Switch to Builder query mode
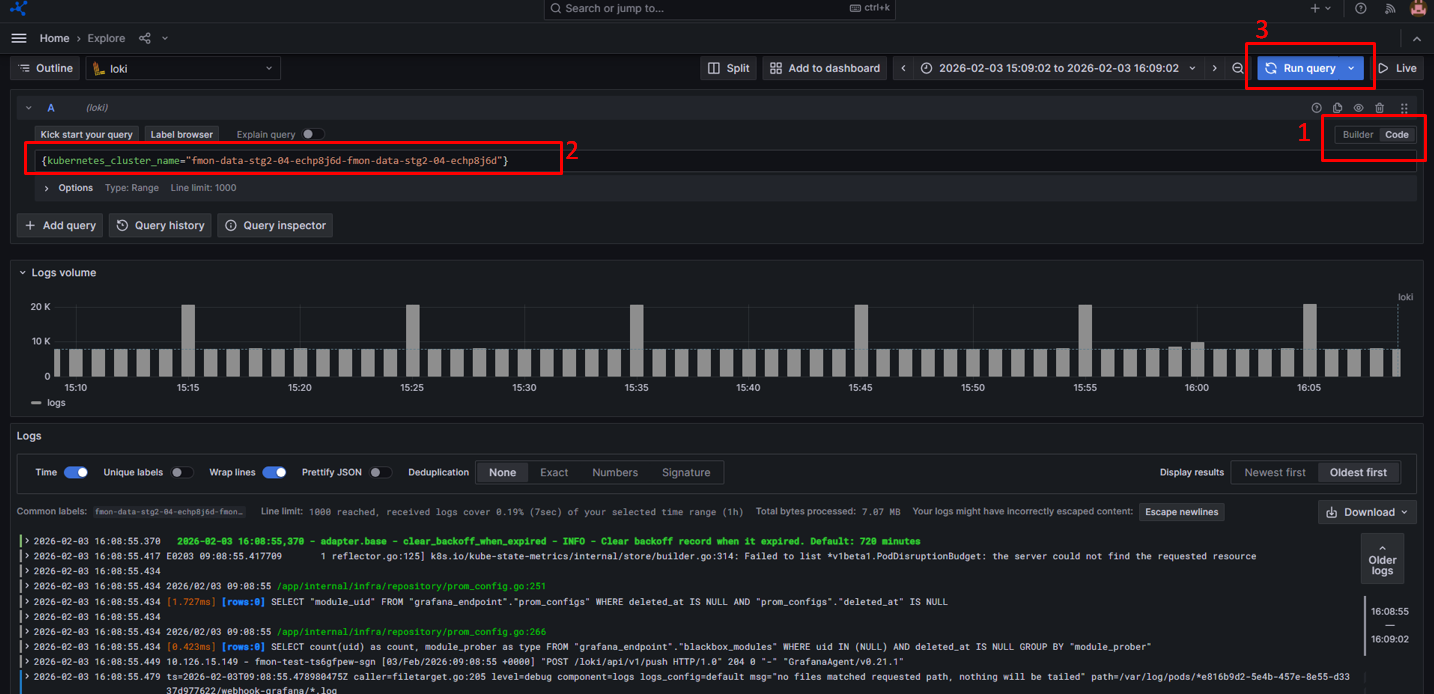This screenshot has height=694, width=1434. (x=1357, y=135)
